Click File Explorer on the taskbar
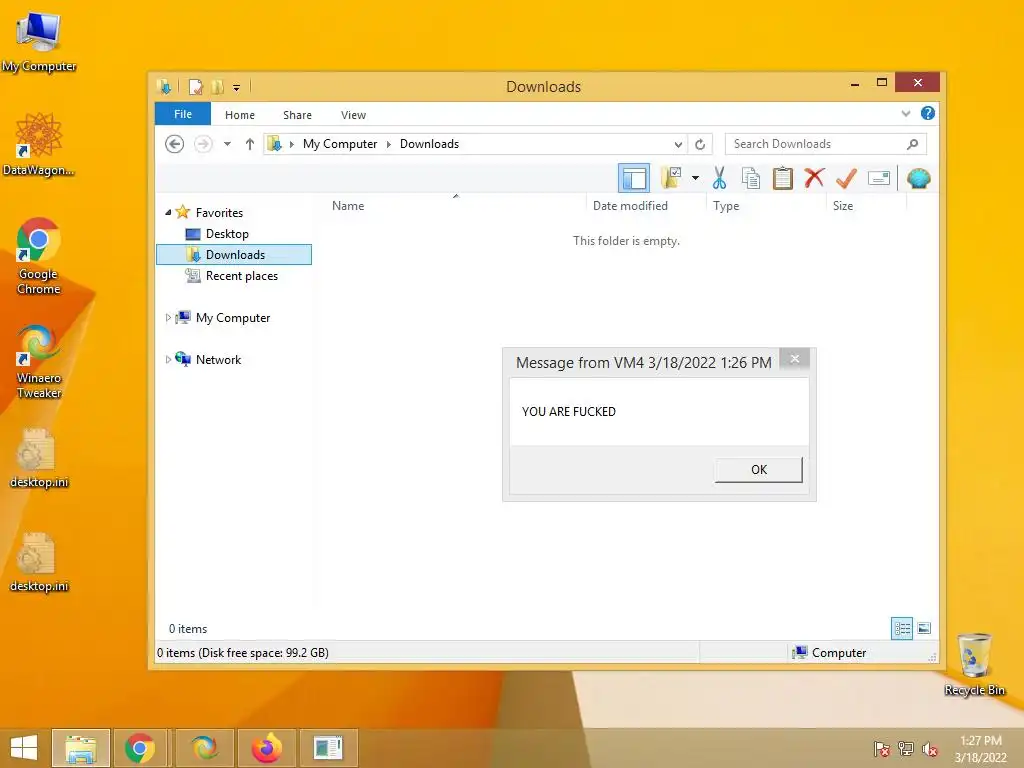This screenshot has height=768, width=1024. [81, 748]
